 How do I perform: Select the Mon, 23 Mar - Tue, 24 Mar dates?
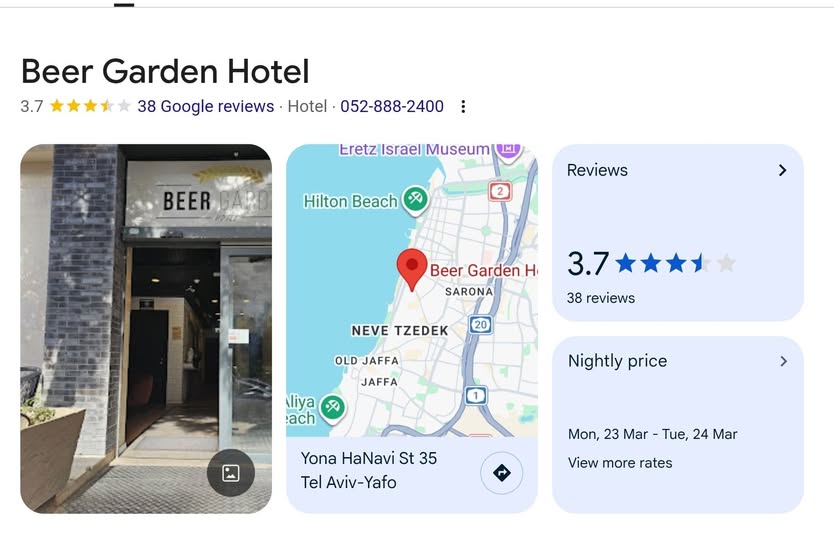click(x=652, y=434)
